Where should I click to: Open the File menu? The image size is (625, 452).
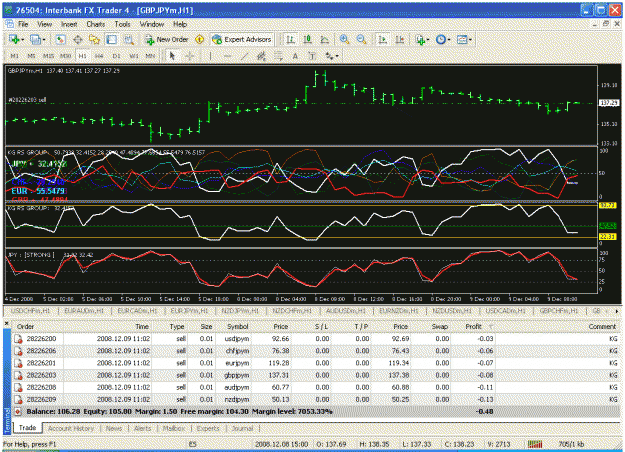(23, 24)
